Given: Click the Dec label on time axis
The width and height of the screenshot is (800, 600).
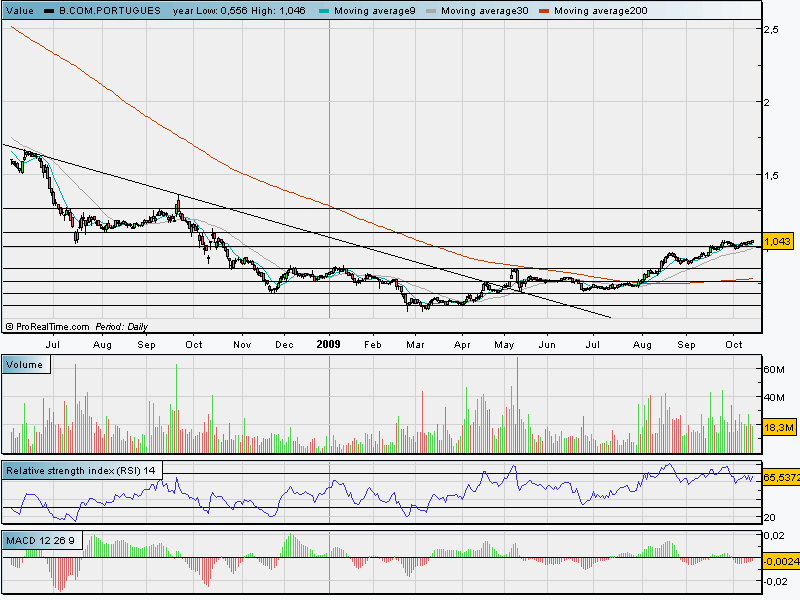Looking at the screenshot, I should coord(284,345).
